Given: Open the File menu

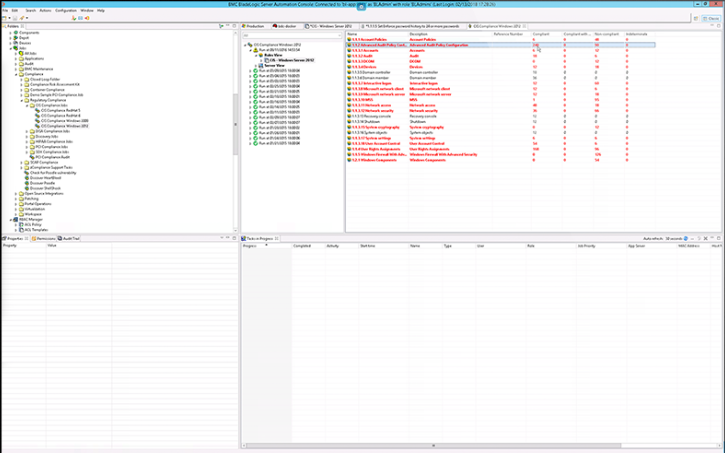Looking at the screenshot, I should coord(5,10).
